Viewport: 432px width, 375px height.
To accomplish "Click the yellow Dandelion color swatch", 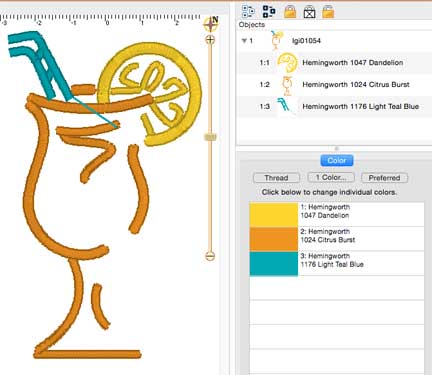I will (274, 214).
